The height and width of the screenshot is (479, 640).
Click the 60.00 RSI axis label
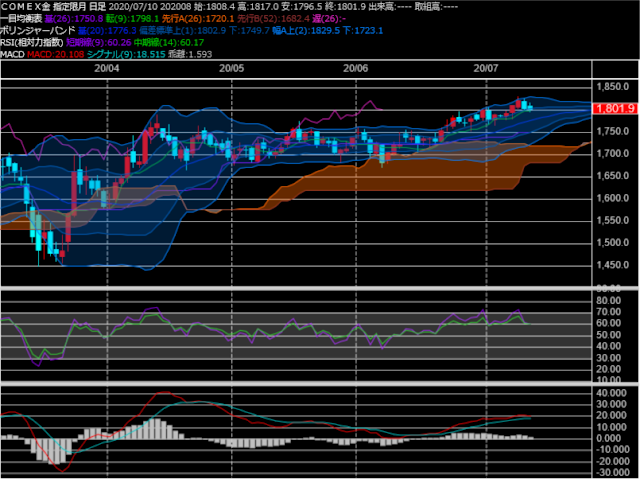609,323
